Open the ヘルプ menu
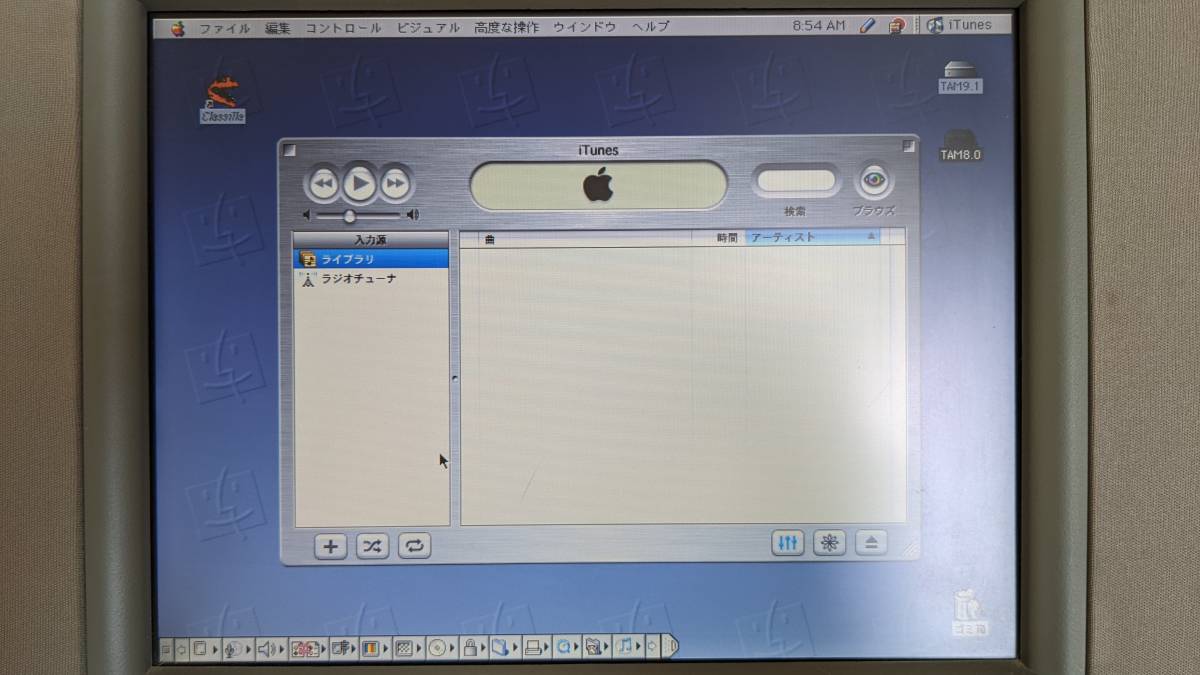The image size is (1200, 675). click(x=650, y=28)
